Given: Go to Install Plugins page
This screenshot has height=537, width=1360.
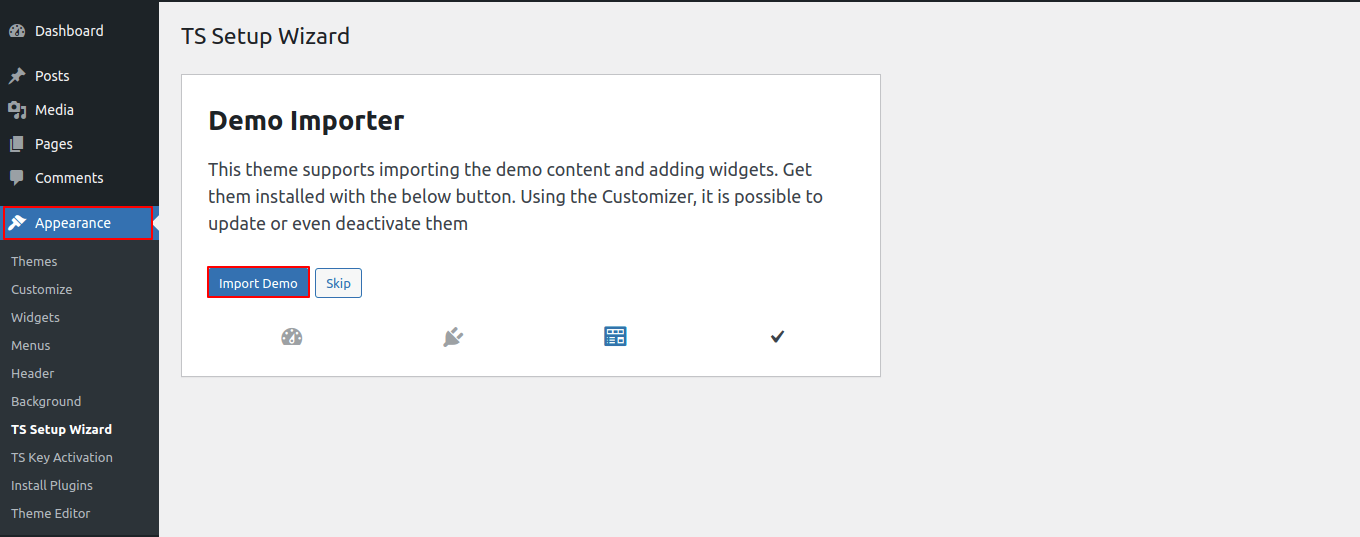Looking at the screenshot, I should coord(51,485).
